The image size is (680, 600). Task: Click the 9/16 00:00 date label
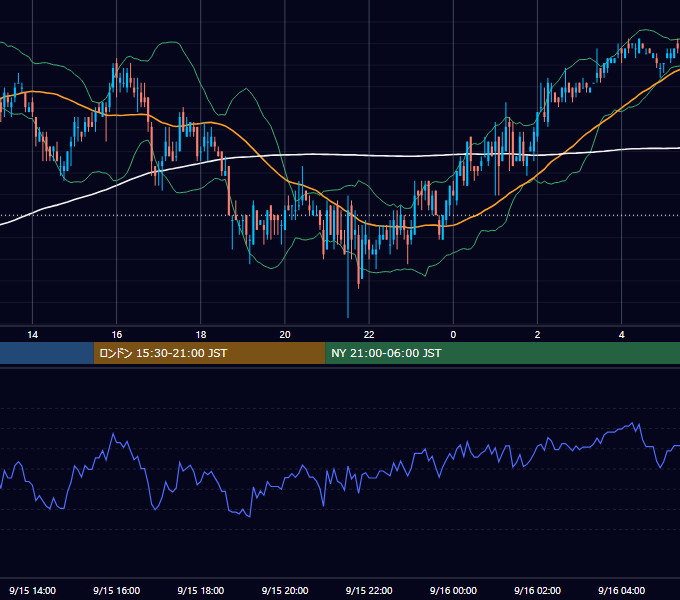[453, 590]
